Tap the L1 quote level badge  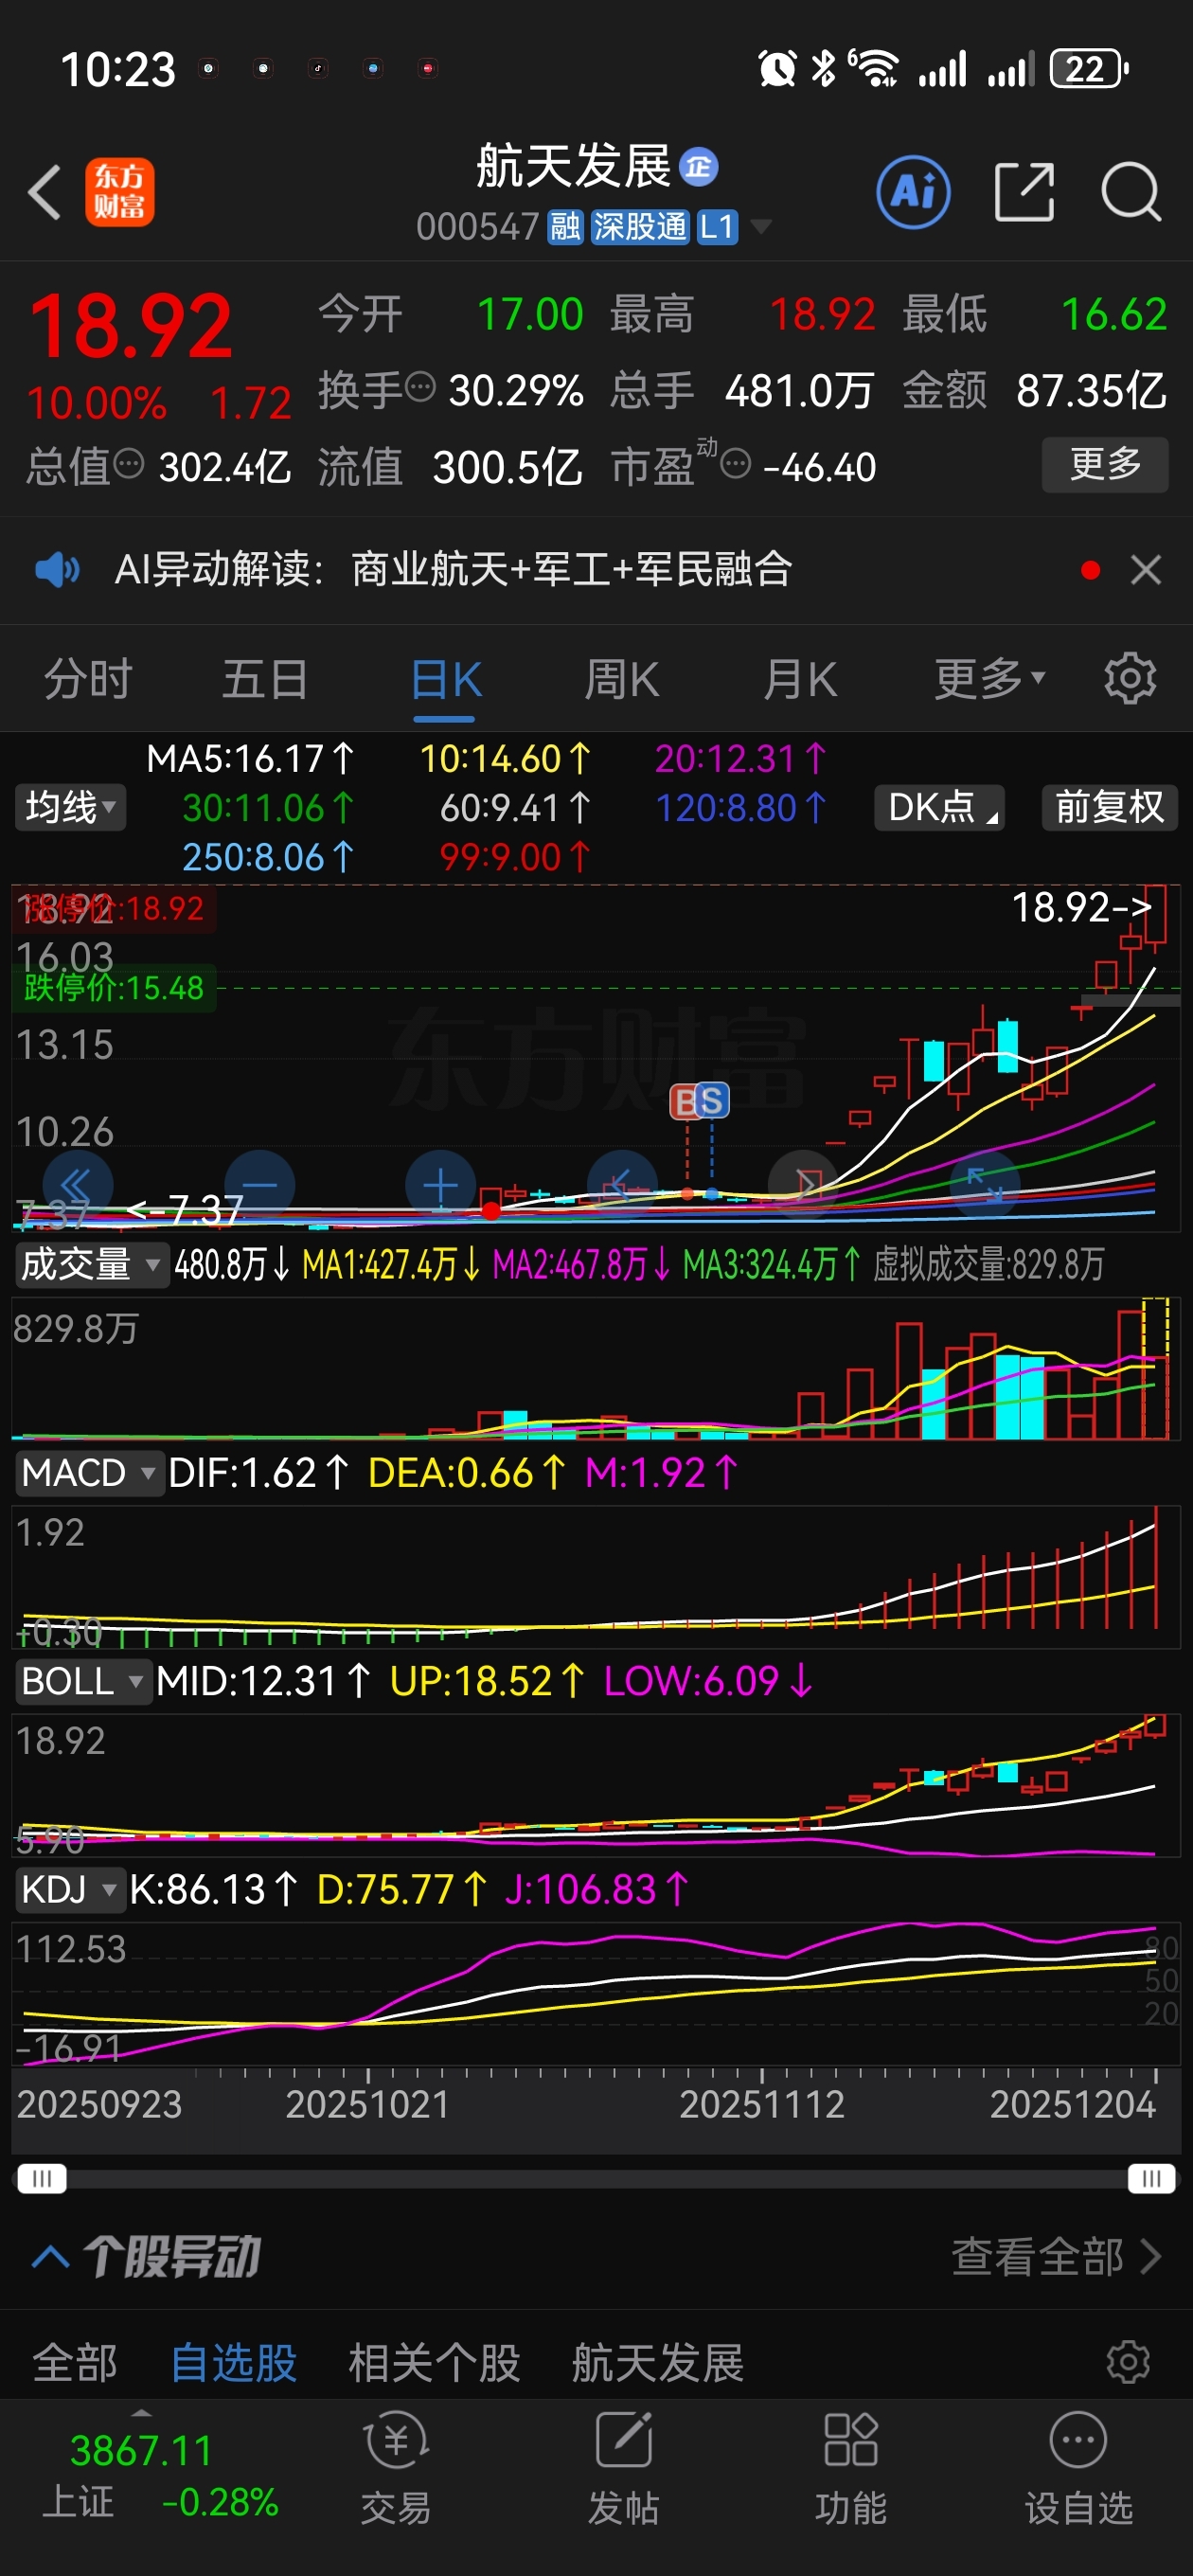tap(717, 227)
